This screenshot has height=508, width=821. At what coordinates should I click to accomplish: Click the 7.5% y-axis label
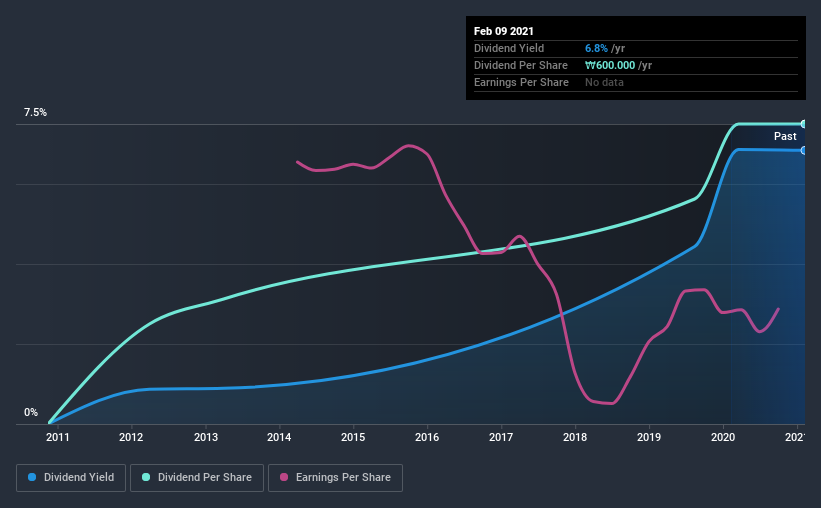click(x=35, y=113)
